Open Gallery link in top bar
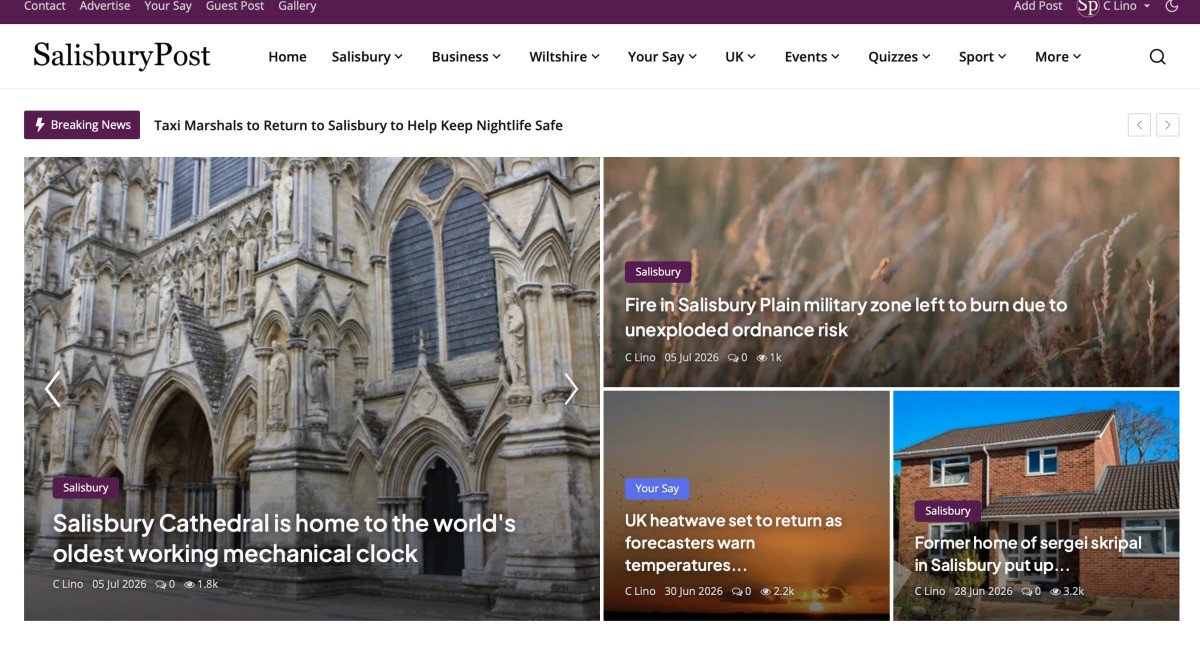 (x=297, y=6)
